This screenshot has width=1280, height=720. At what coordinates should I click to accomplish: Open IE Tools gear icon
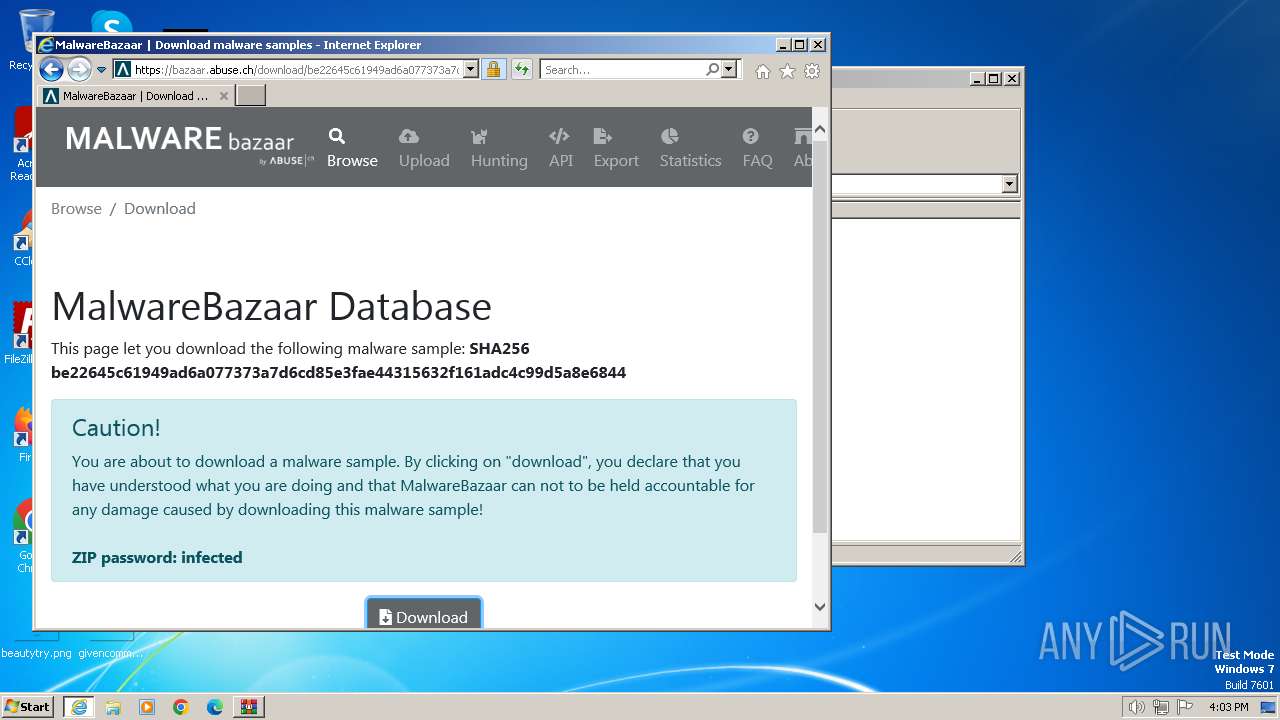point(812,71)
